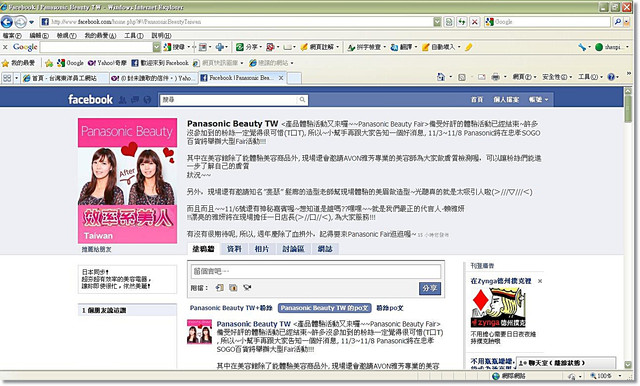Stop loading with the red X icon

click(x=474, y=22)
